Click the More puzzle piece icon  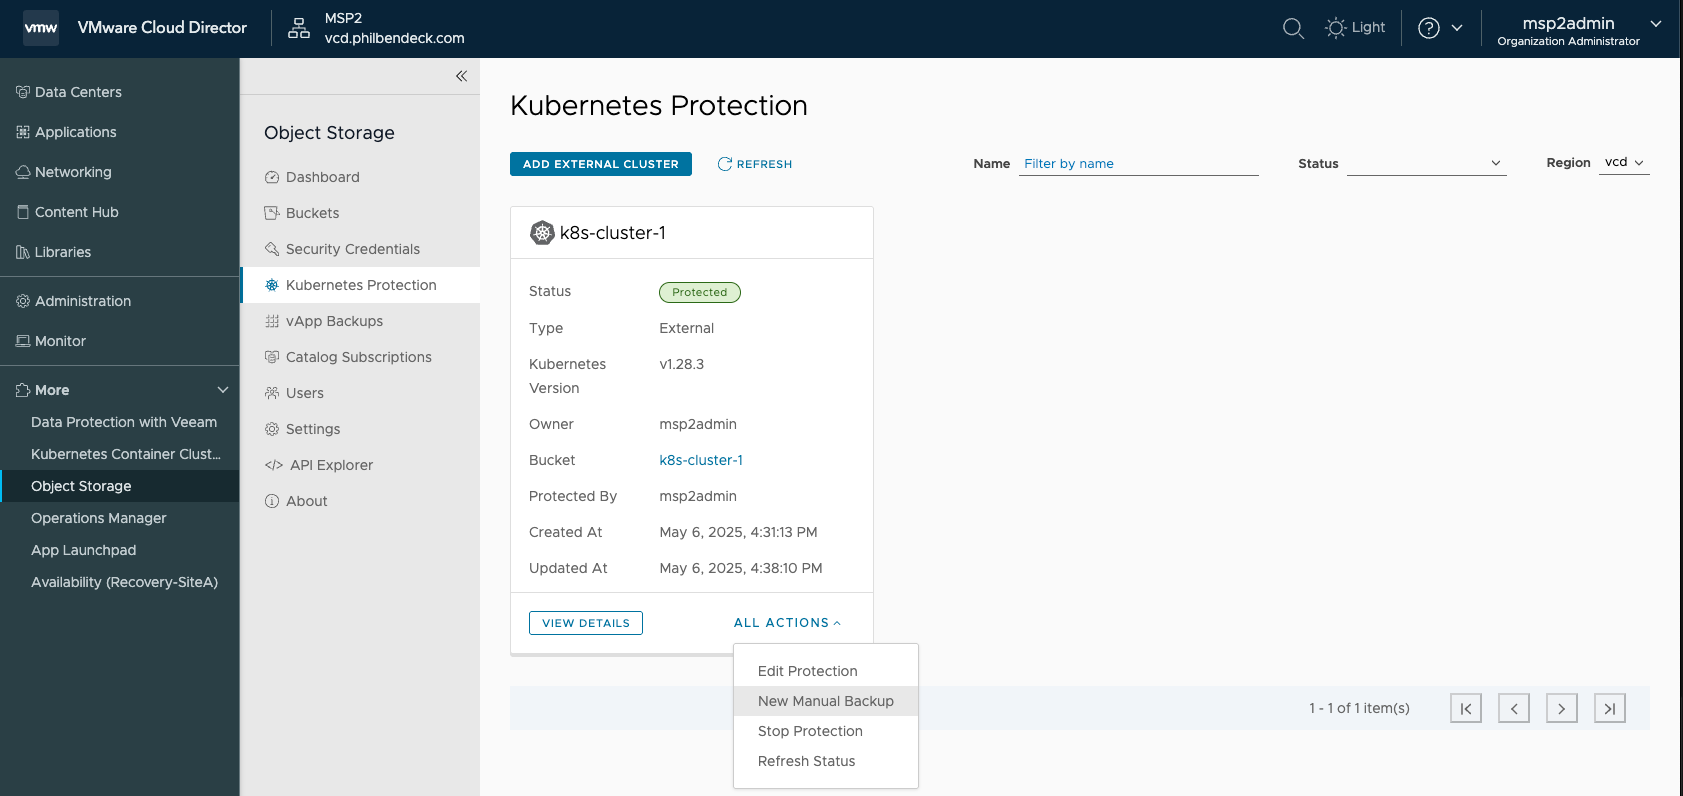click(23, 390)
